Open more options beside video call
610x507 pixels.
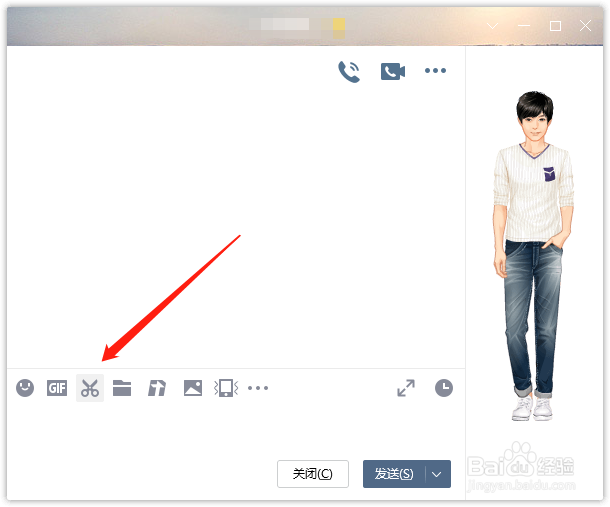tap(435, 70)
